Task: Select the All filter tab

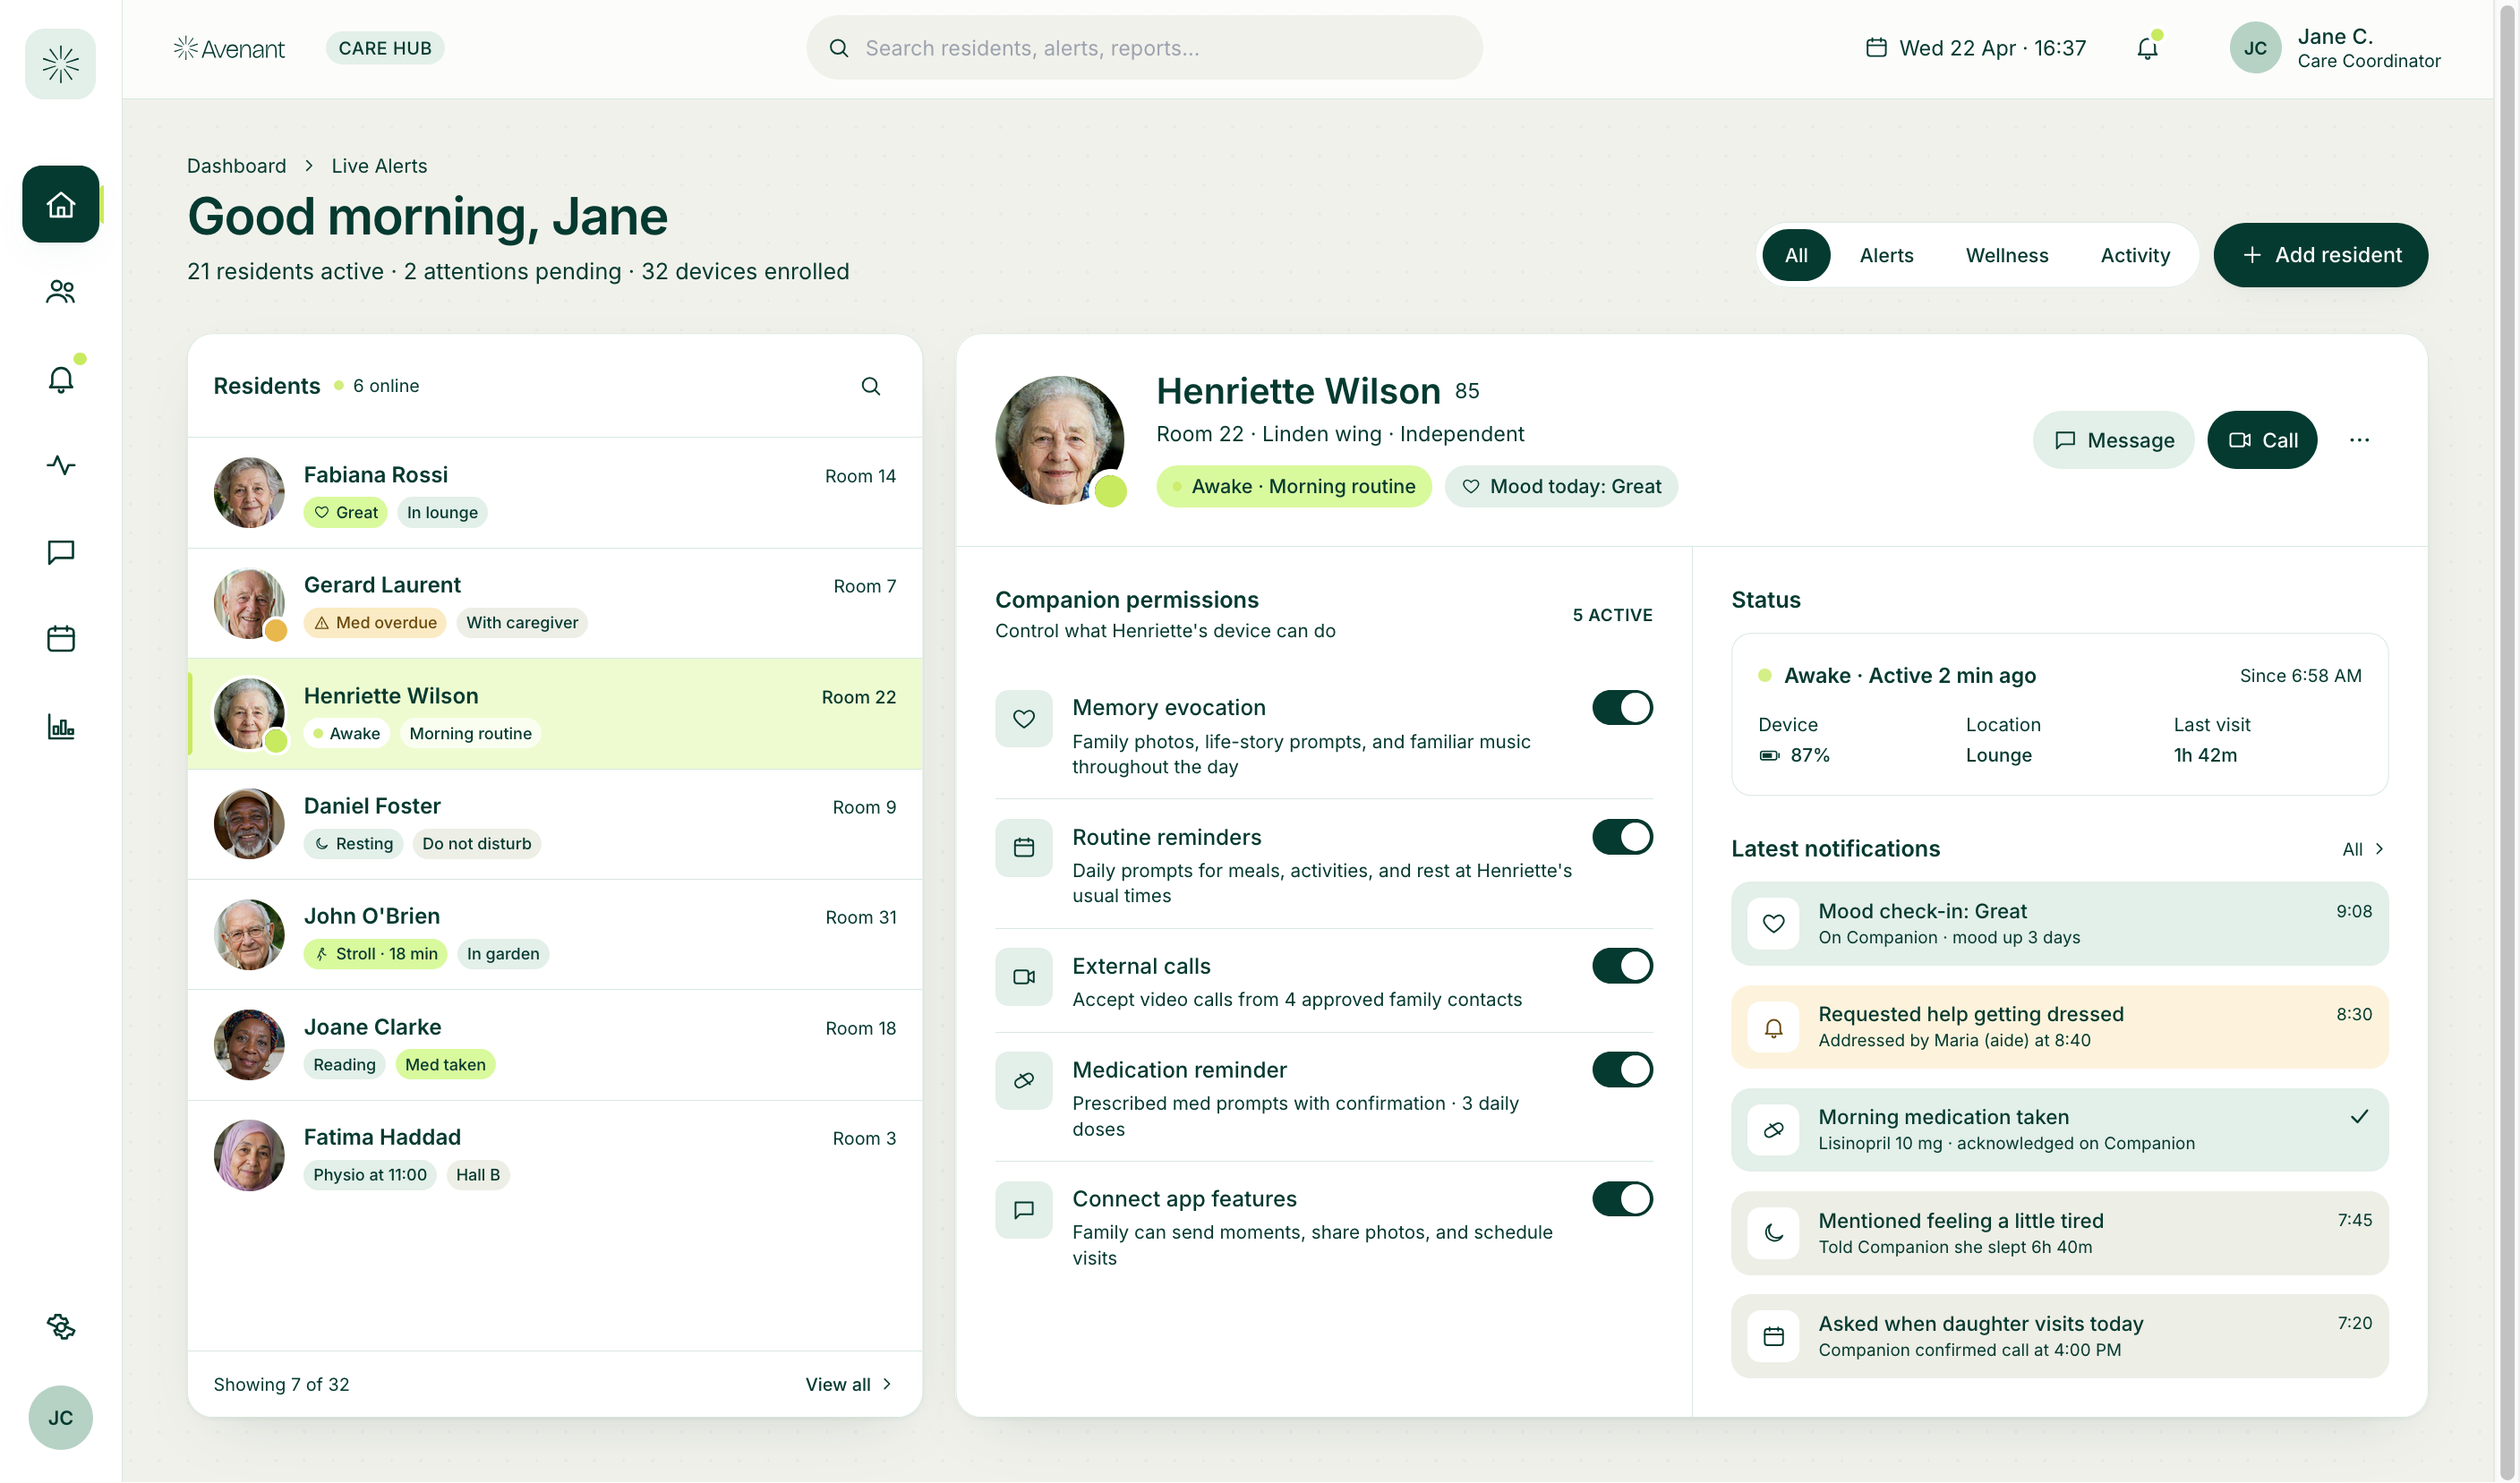Action: 1796,255
